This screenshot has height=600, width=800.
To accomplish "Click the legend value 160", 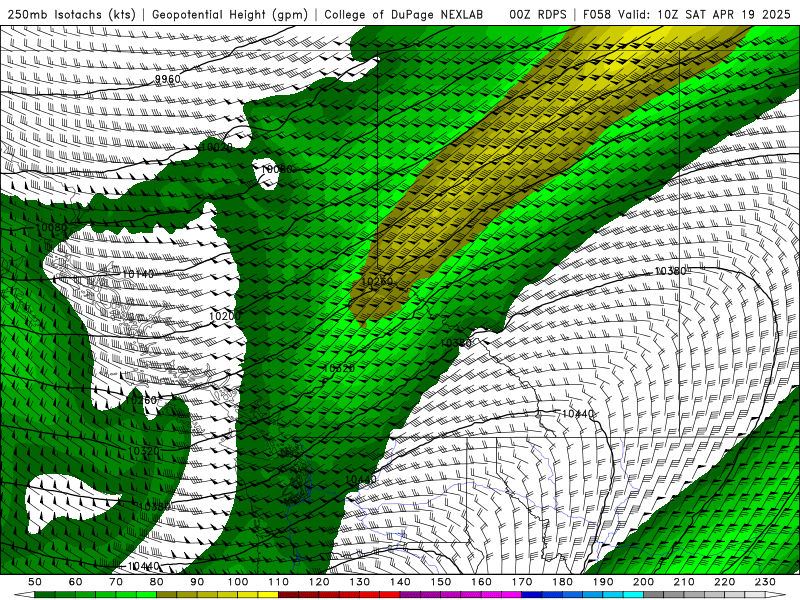I will click(482, 582).
